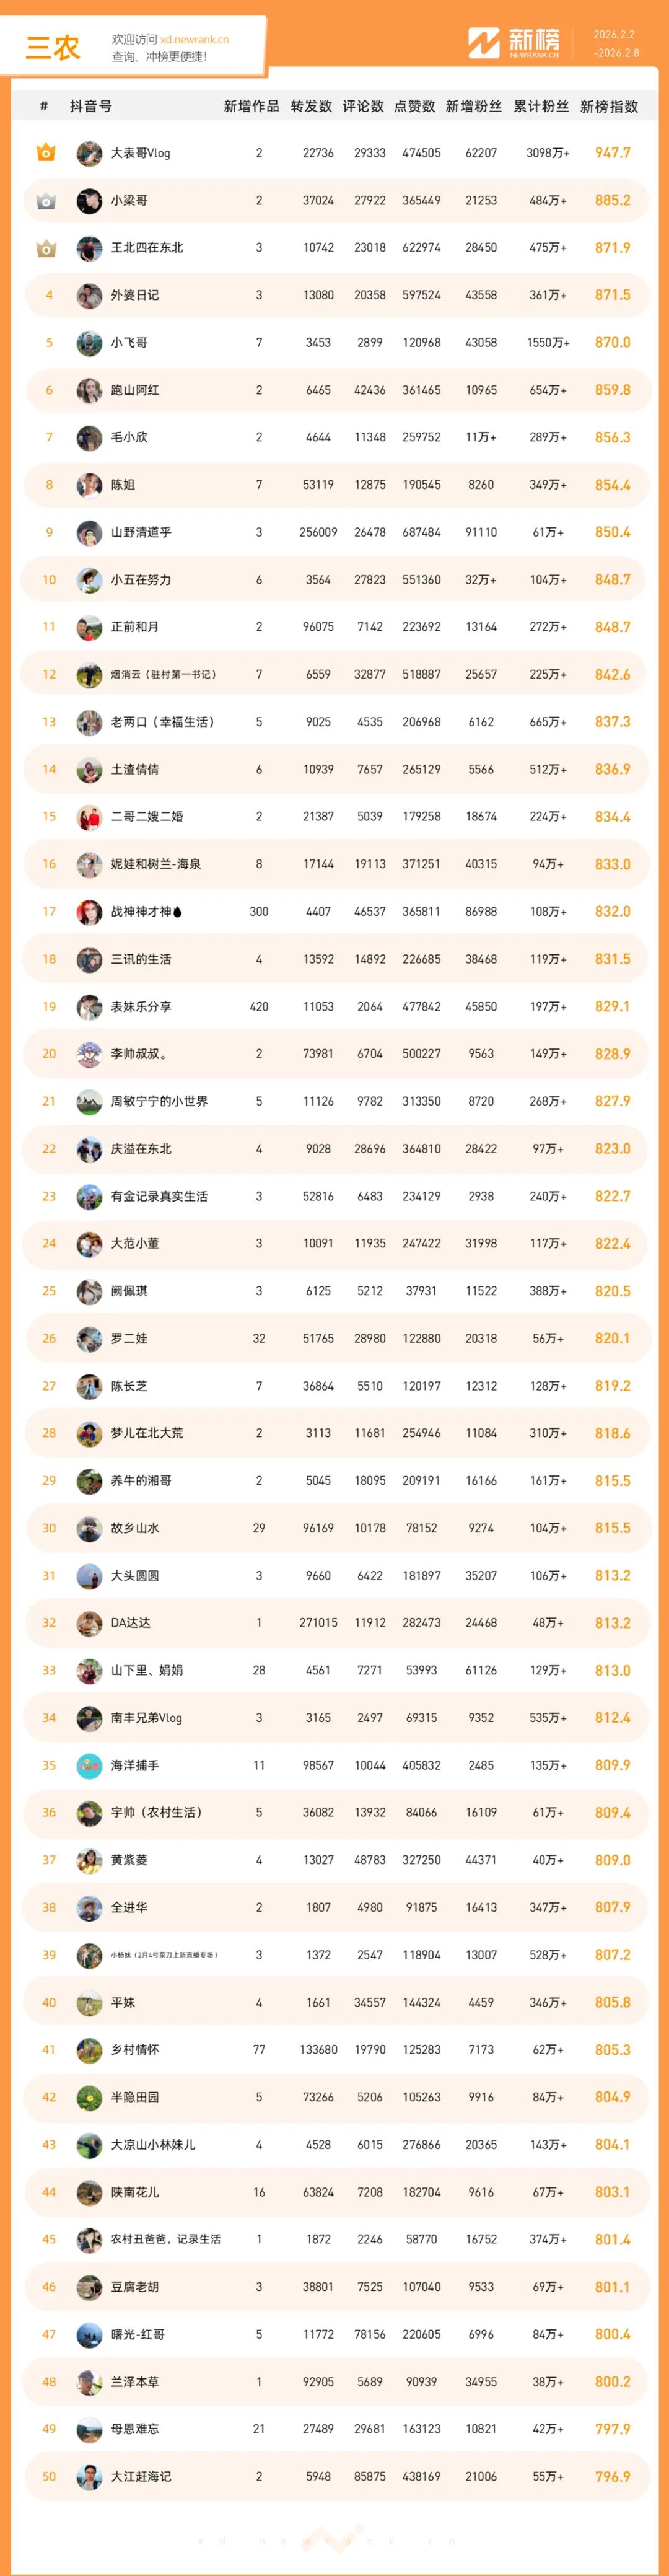This screenshot has width=669, height=2576.
Task: Click the 点赞数 column header
Action: pos(414,106)
